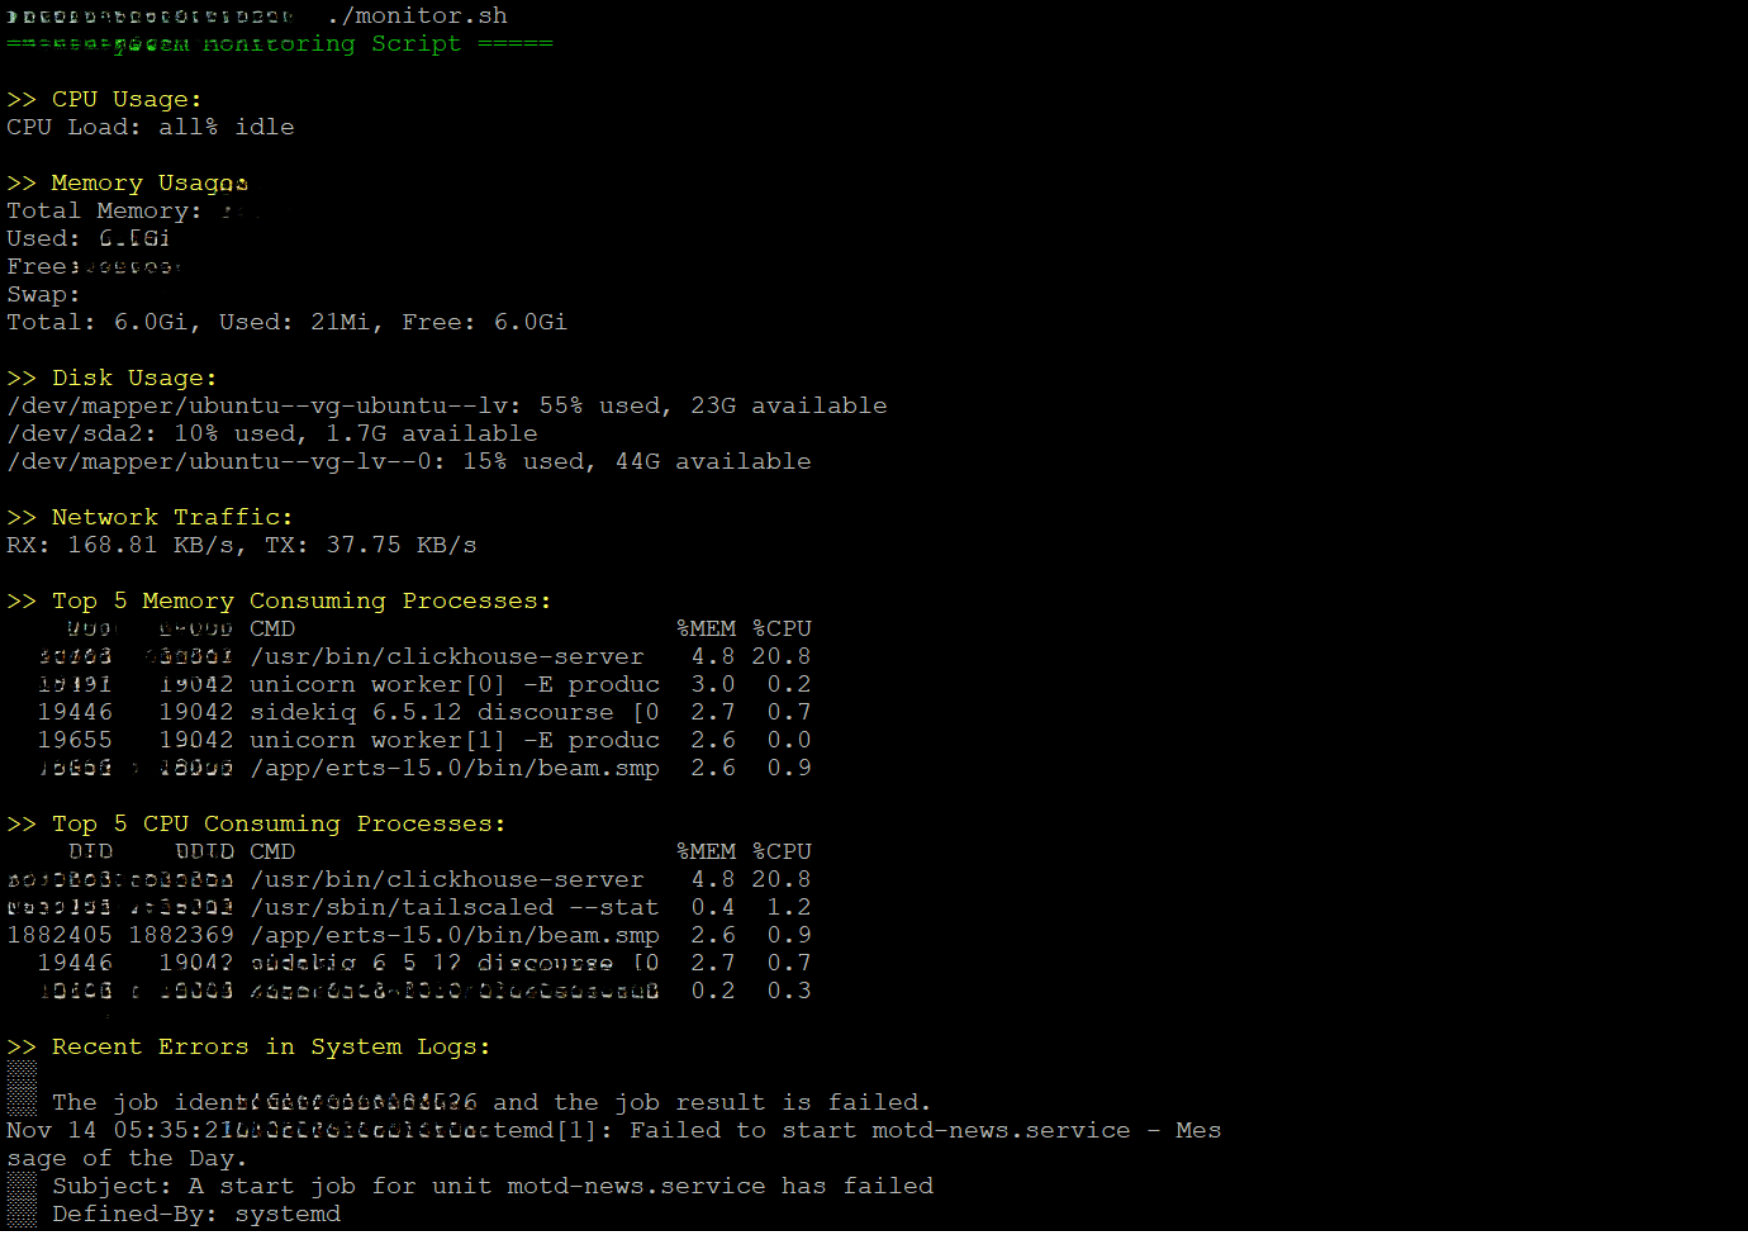Select swap line 'Total: 6.0Gi, Used: 21Mi'

coord(287,322)
